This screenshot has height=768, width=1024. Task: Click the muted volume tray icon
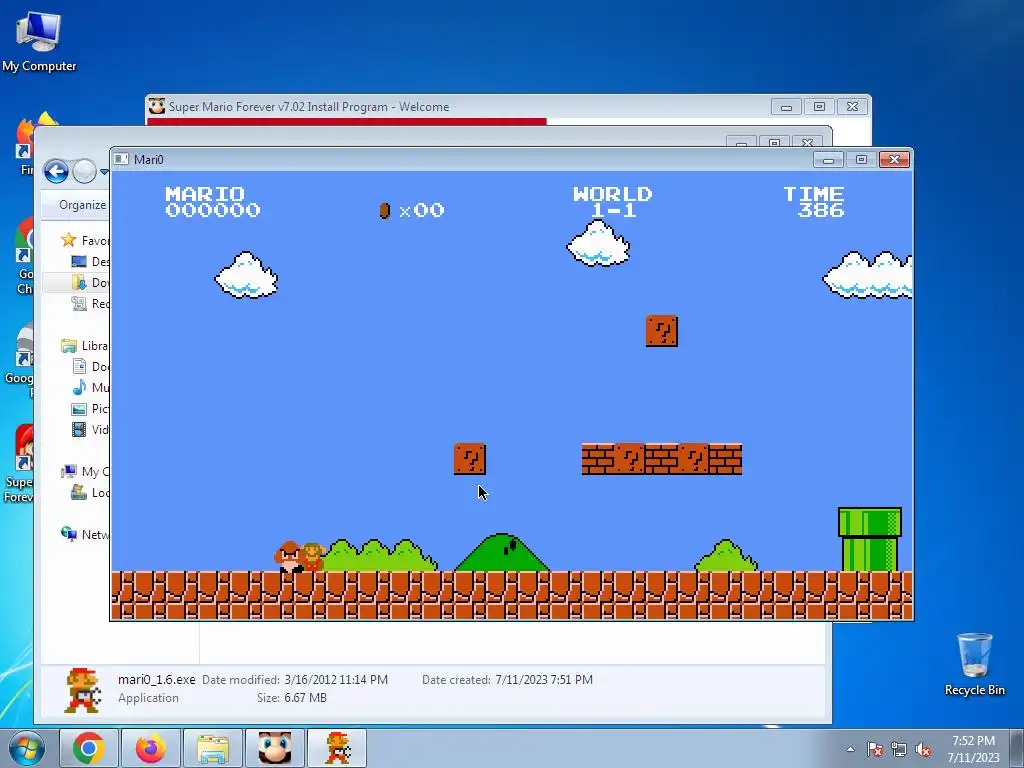pyautogui.click(x=923, y=750)
